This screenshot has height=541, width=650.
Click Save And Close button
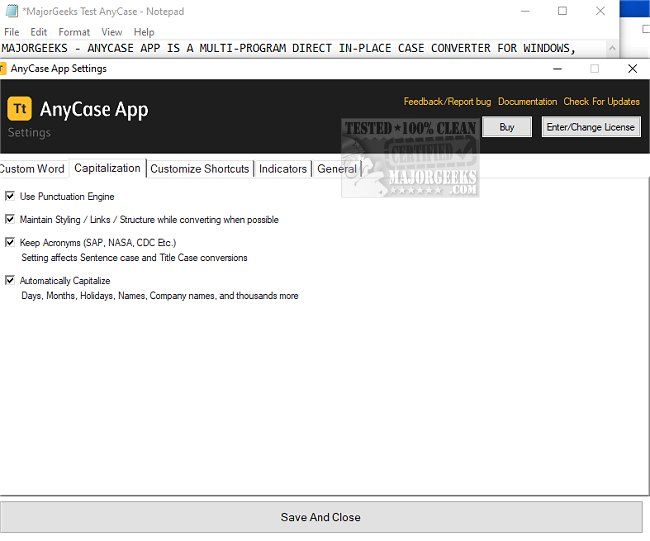point(321,517)
